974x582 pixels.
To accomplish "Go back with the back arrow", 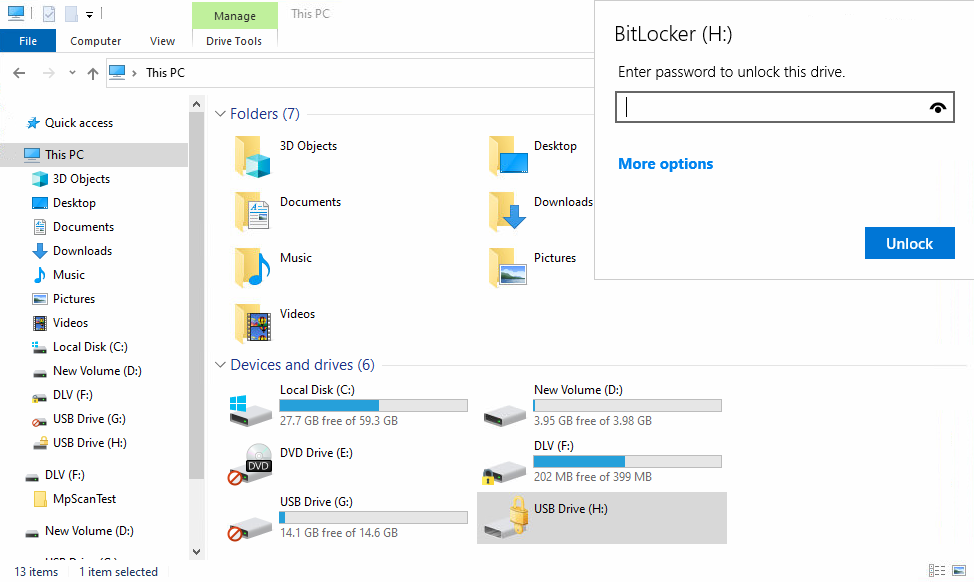I will 19,73.
